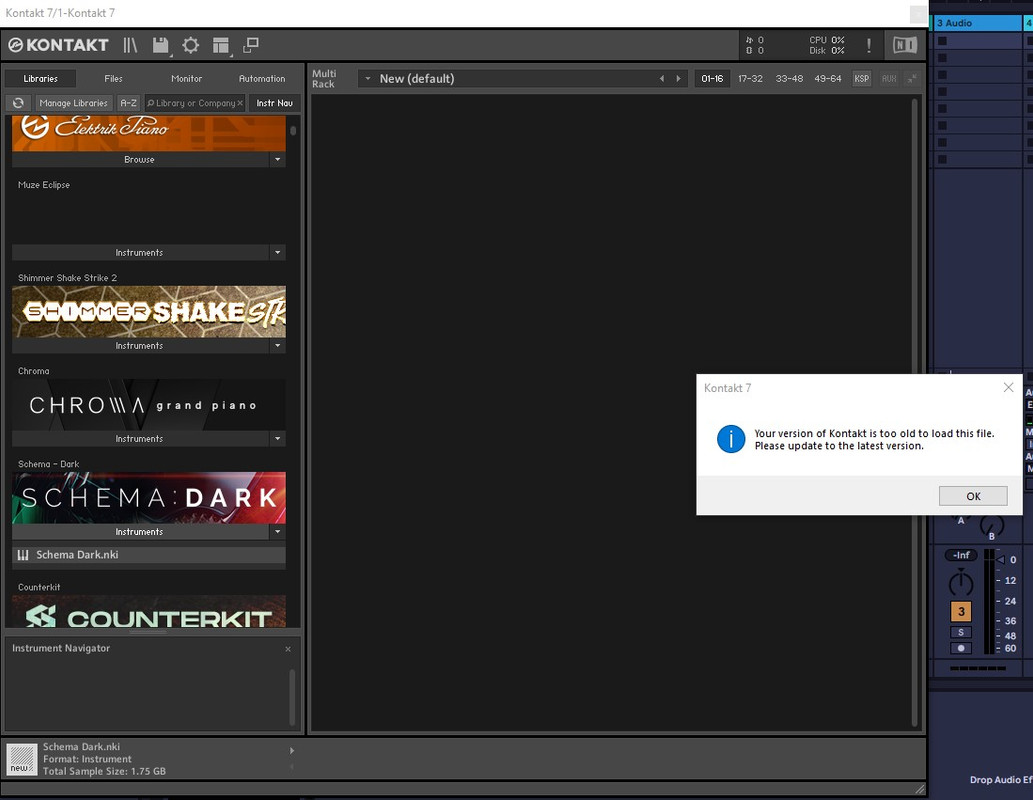Click the Shimmer Shake Strike banner
Screen dimensions: 1033x800
[x=149, y=312]
